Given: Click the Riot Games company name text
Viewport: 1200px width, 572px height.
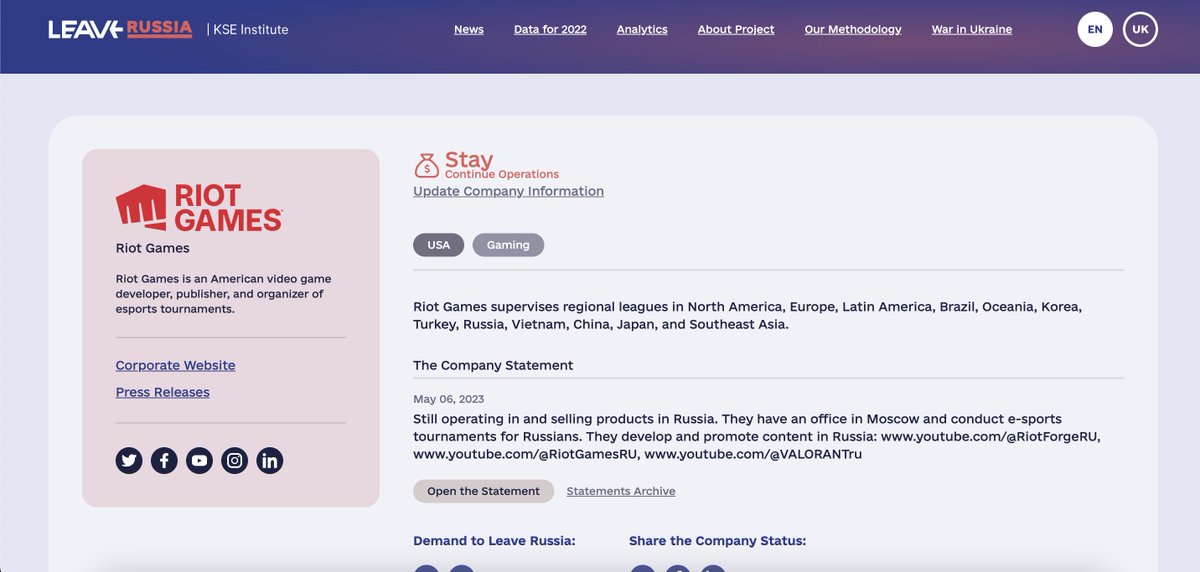Looking at the screenshot, I should [x=153, y=248].
